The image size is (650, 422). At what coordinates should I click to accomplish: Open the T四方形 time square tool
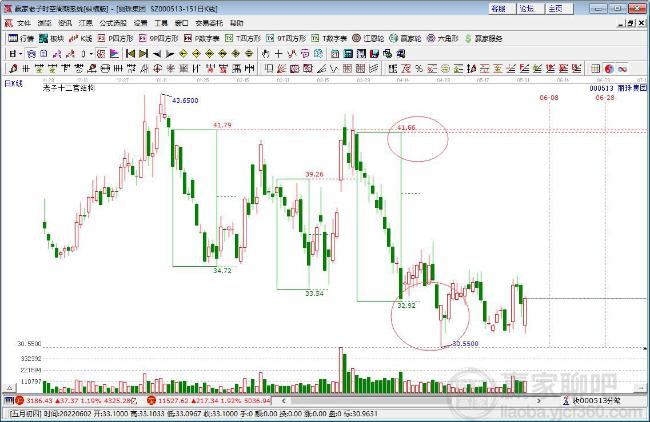pyautogui.click(x=243, y=39)
